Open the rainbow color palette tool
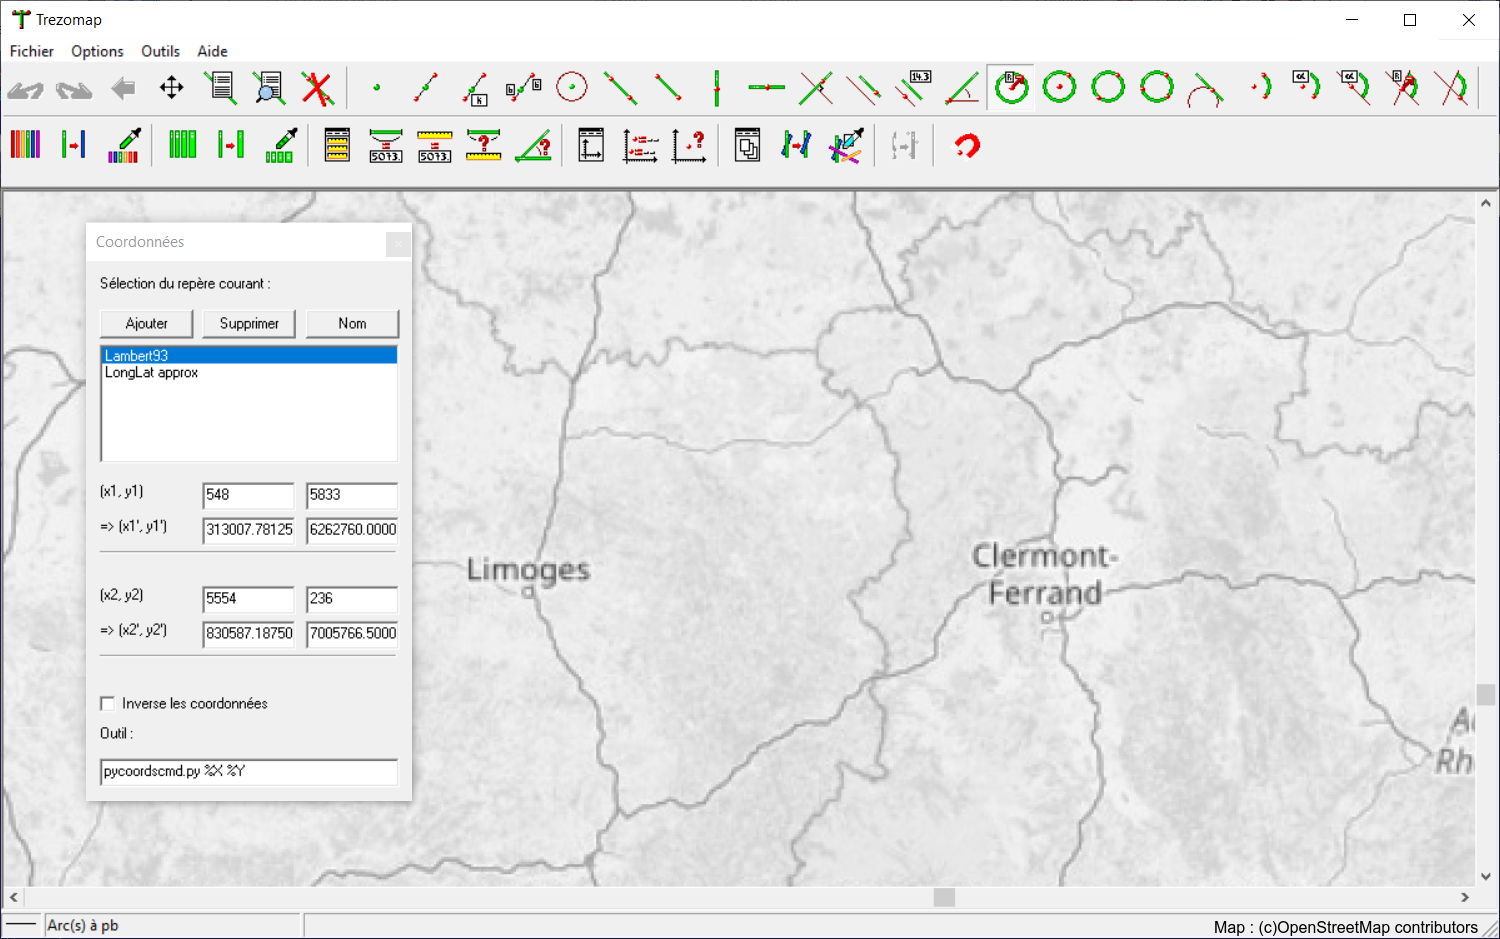This screenshot has width=1500, height=939. (x=25, y=145)
